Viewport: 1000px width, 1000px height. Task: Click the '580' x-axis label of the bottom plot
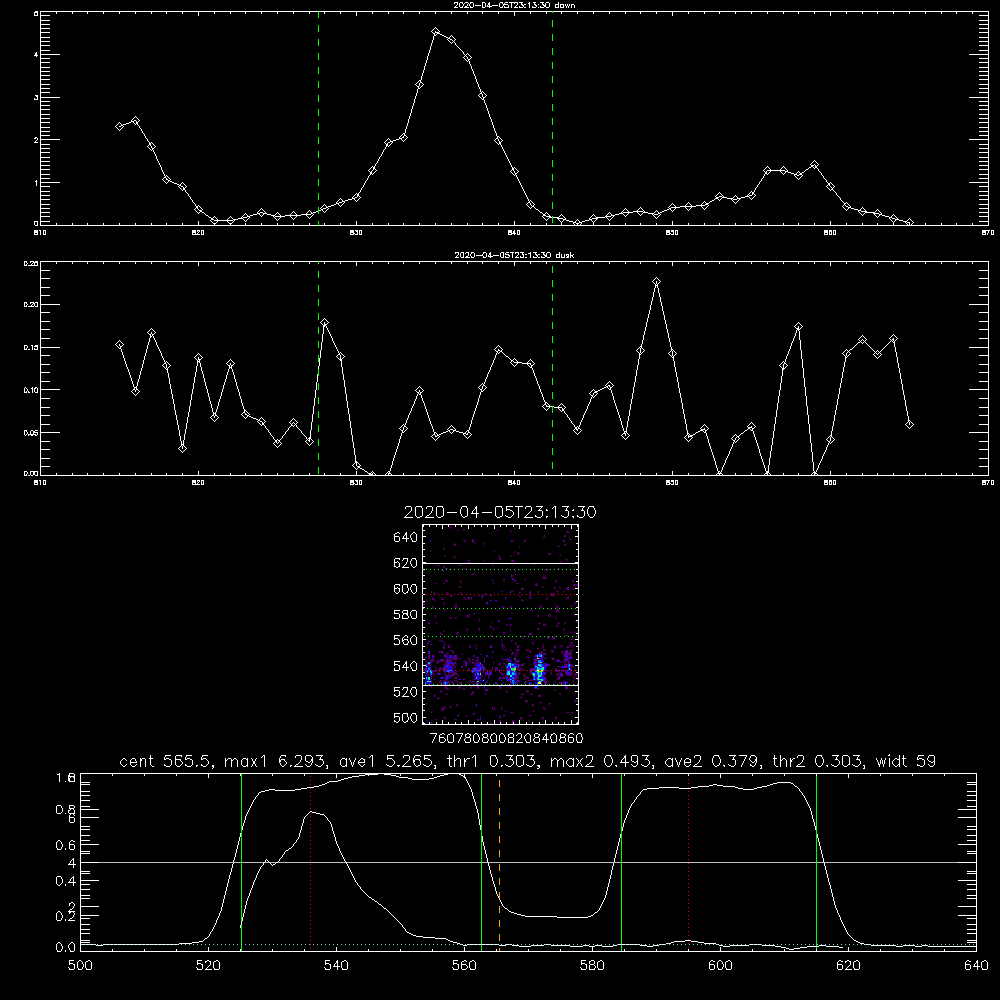pyautogui.click(x=592, y=966)
